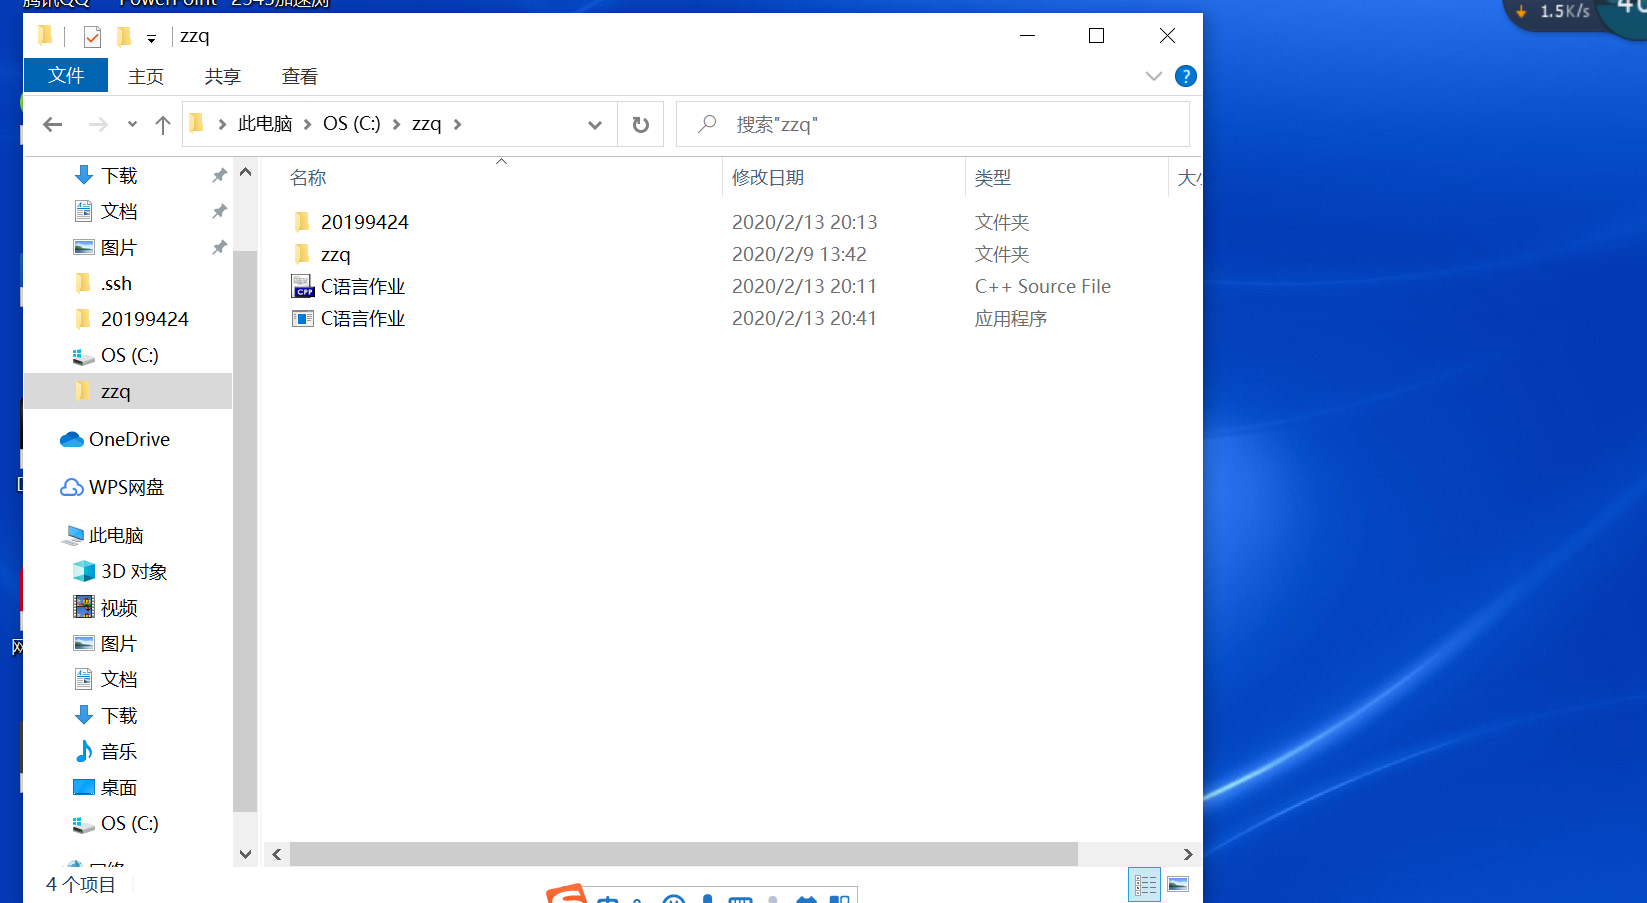The height and width of the screenshot is (903, 1647).
Task: Select the C语言作业 C++ source file
Action: coord(363,286)
